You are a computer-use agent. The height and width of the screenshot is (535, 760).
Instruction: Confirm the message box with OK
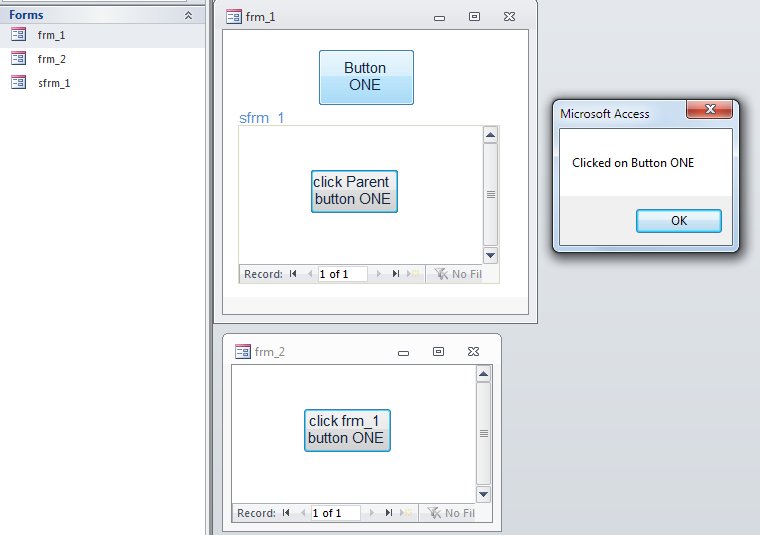click(x=679, y=221)
